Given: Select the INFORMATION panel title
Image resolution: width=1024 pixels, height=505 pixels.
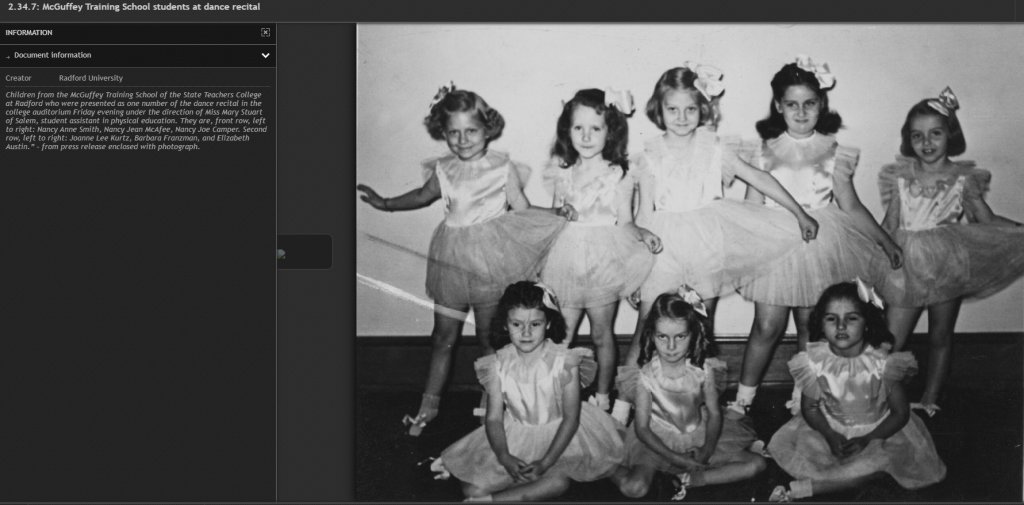Looking at the screenshot, I should (29, 32).
